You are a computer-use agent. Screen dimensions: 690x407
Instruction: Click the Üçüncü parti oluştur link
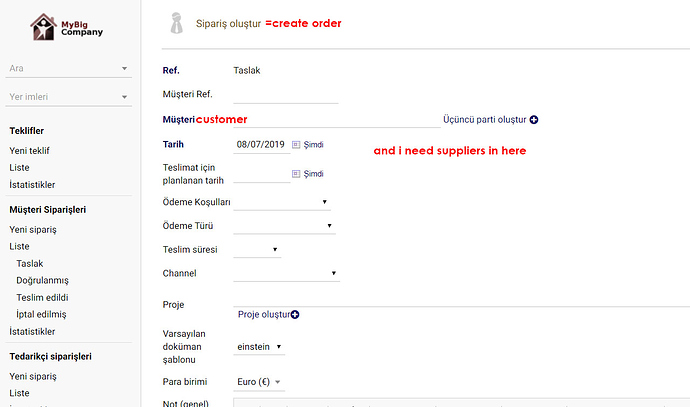click(x=484, y=120)
